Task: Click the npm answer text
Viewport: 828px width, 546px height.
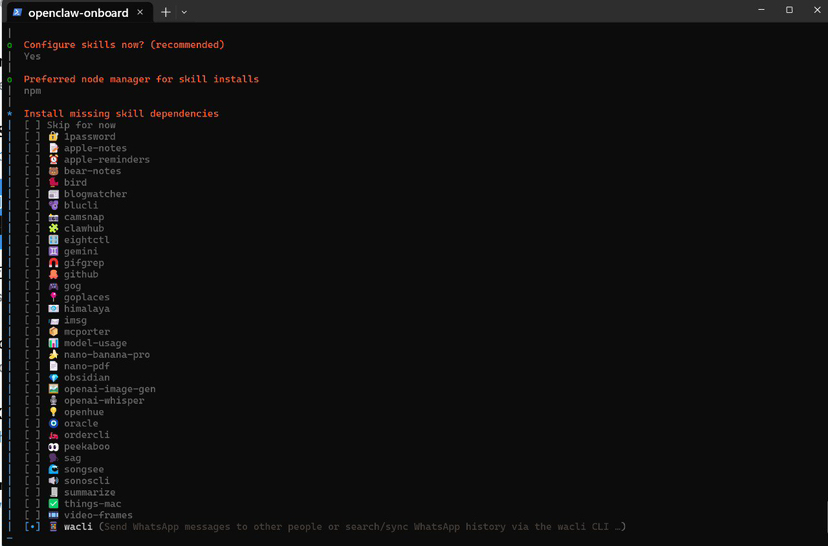Action: (32, 91)
